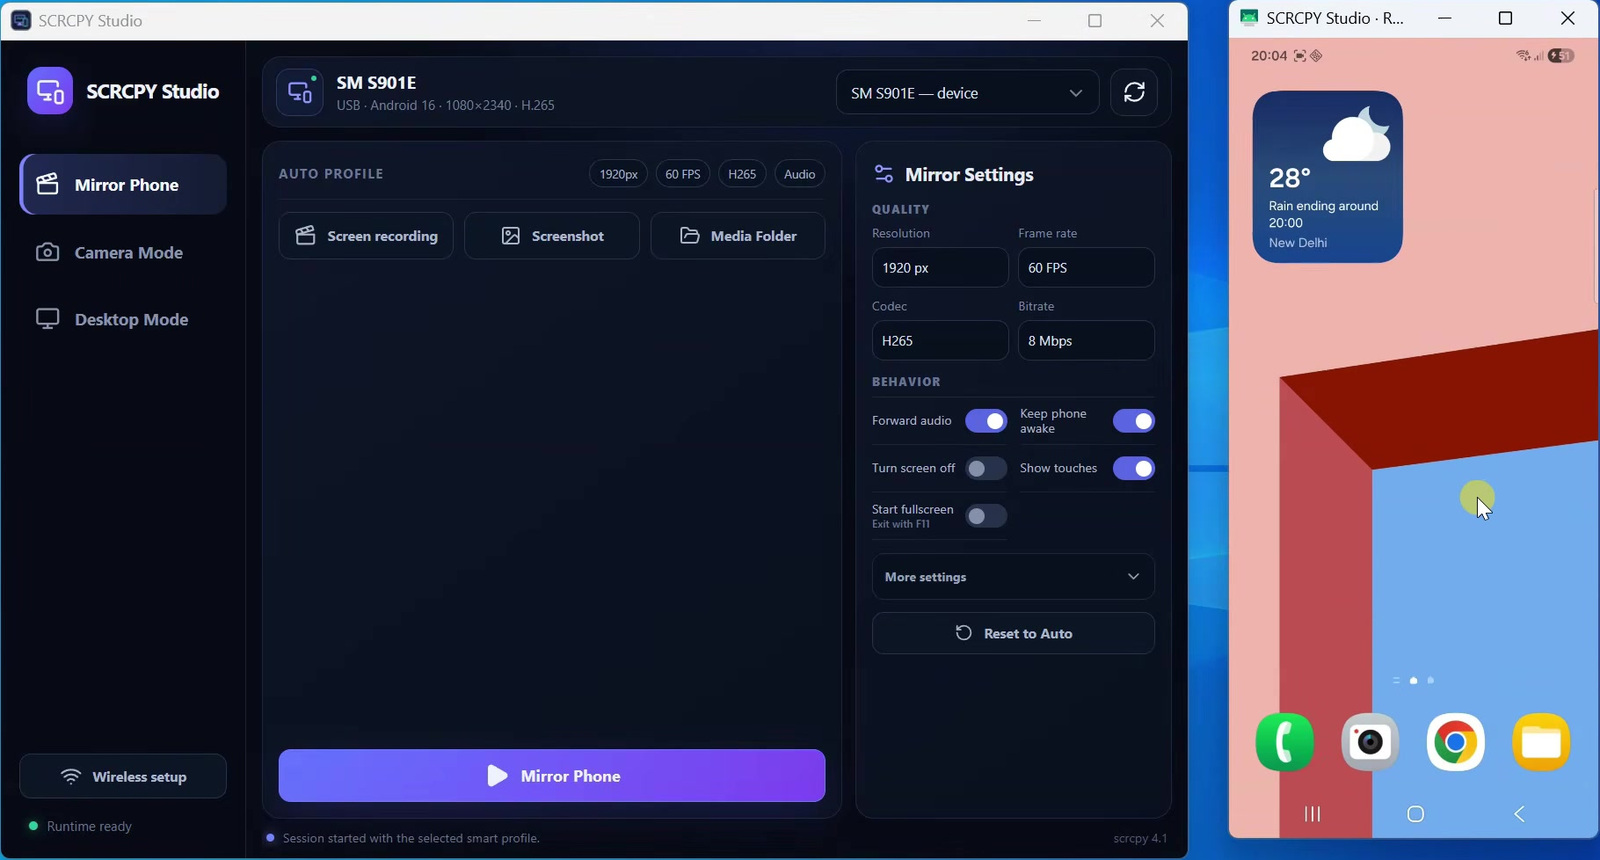This screenshot has width=1600, height=860.
Task: Click the Wi-Fi signal icon on phone
Action: point(1523,56)
